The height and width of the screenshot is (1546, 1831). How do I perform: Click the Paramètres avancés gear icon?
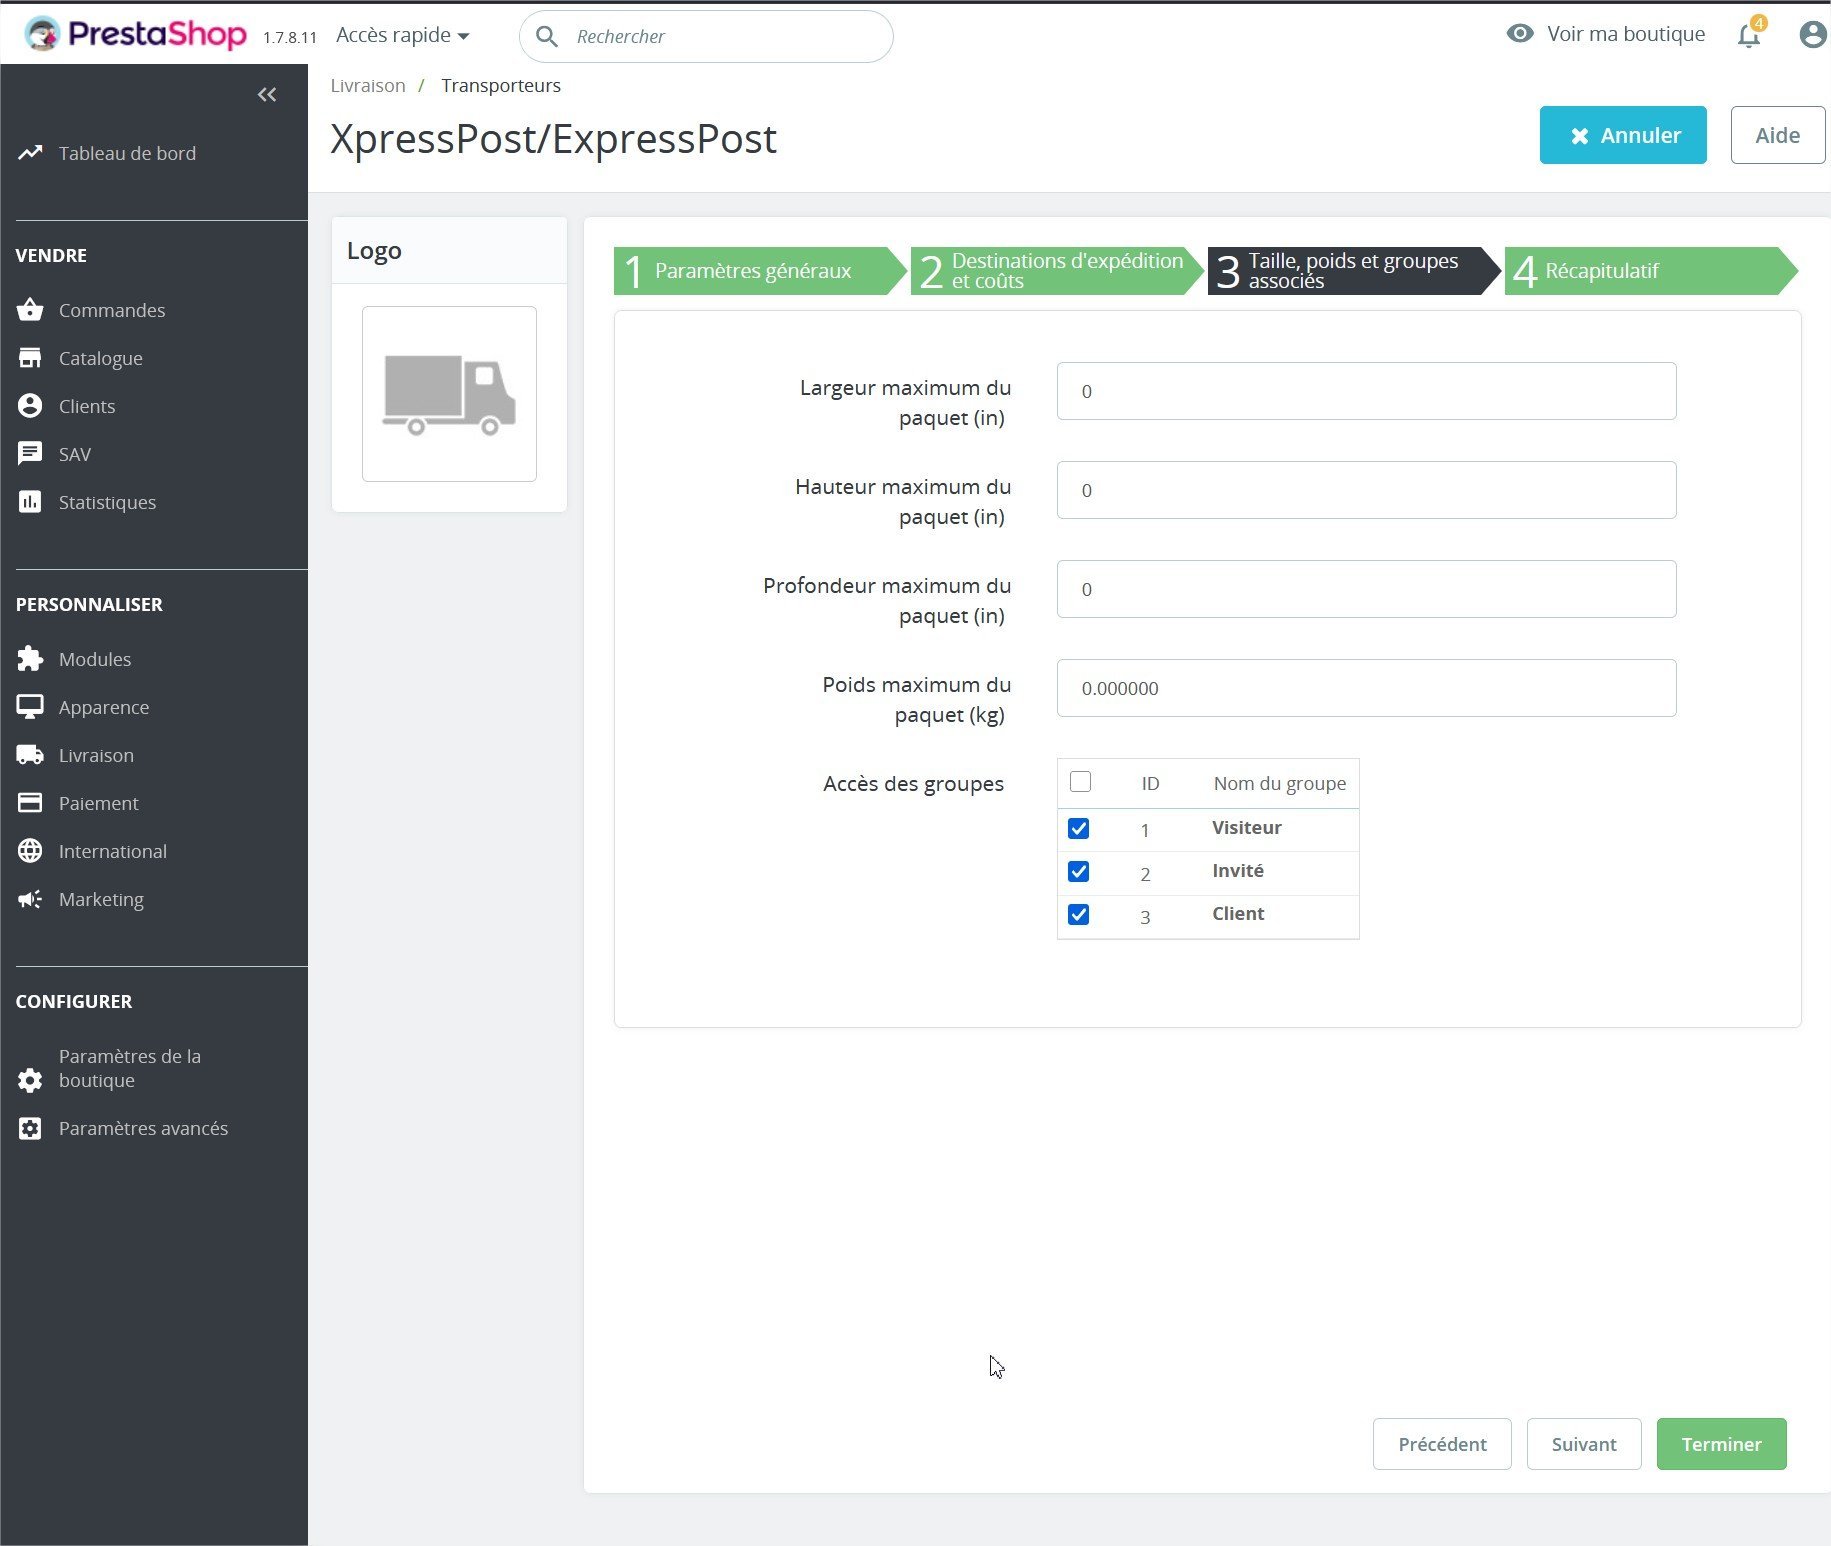point(30,1128)
